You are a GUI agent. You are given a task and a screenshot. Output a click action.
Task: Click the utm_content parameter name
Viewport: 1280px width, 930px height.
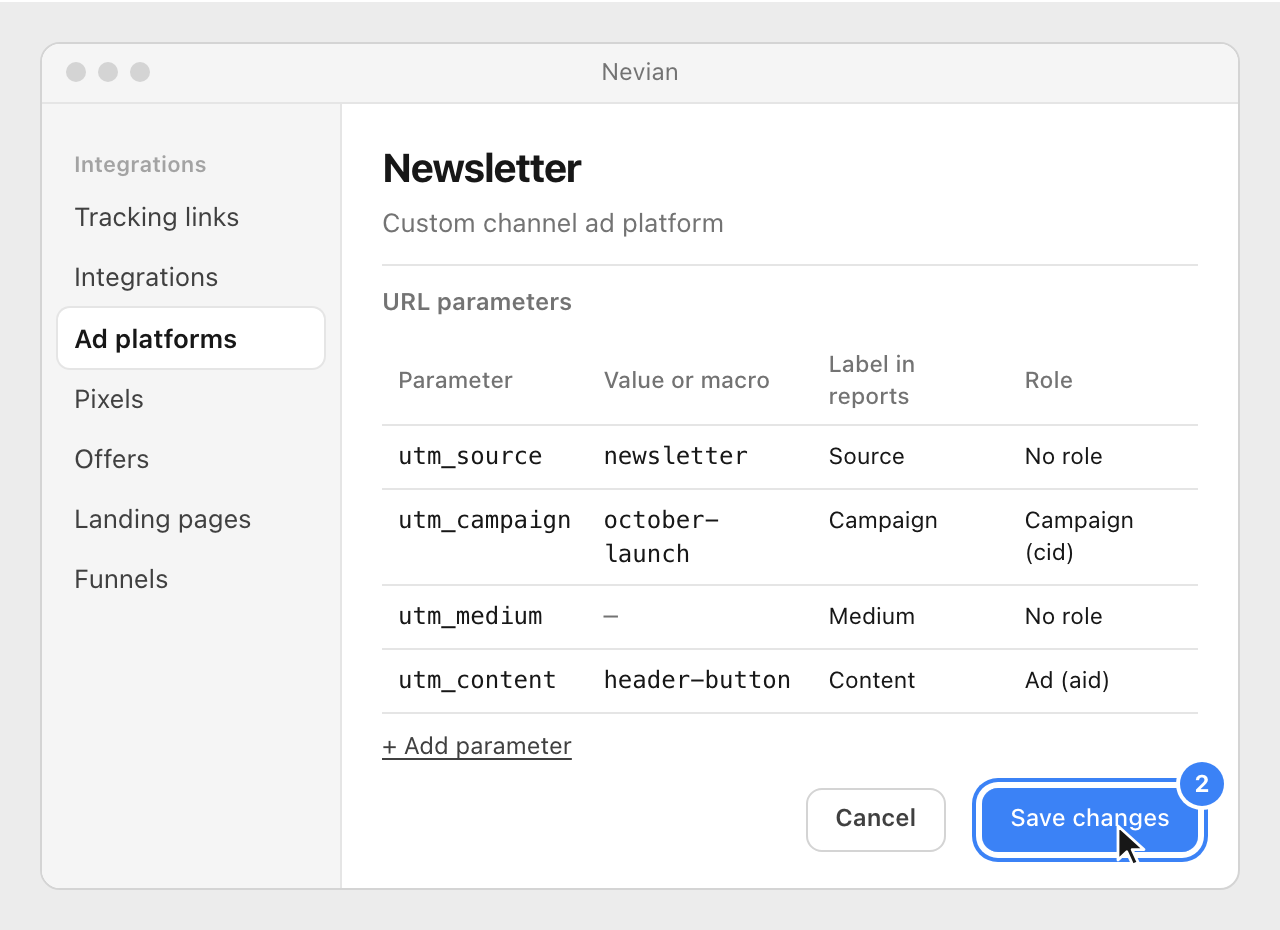pyautogui.click(x=477, y=680)
